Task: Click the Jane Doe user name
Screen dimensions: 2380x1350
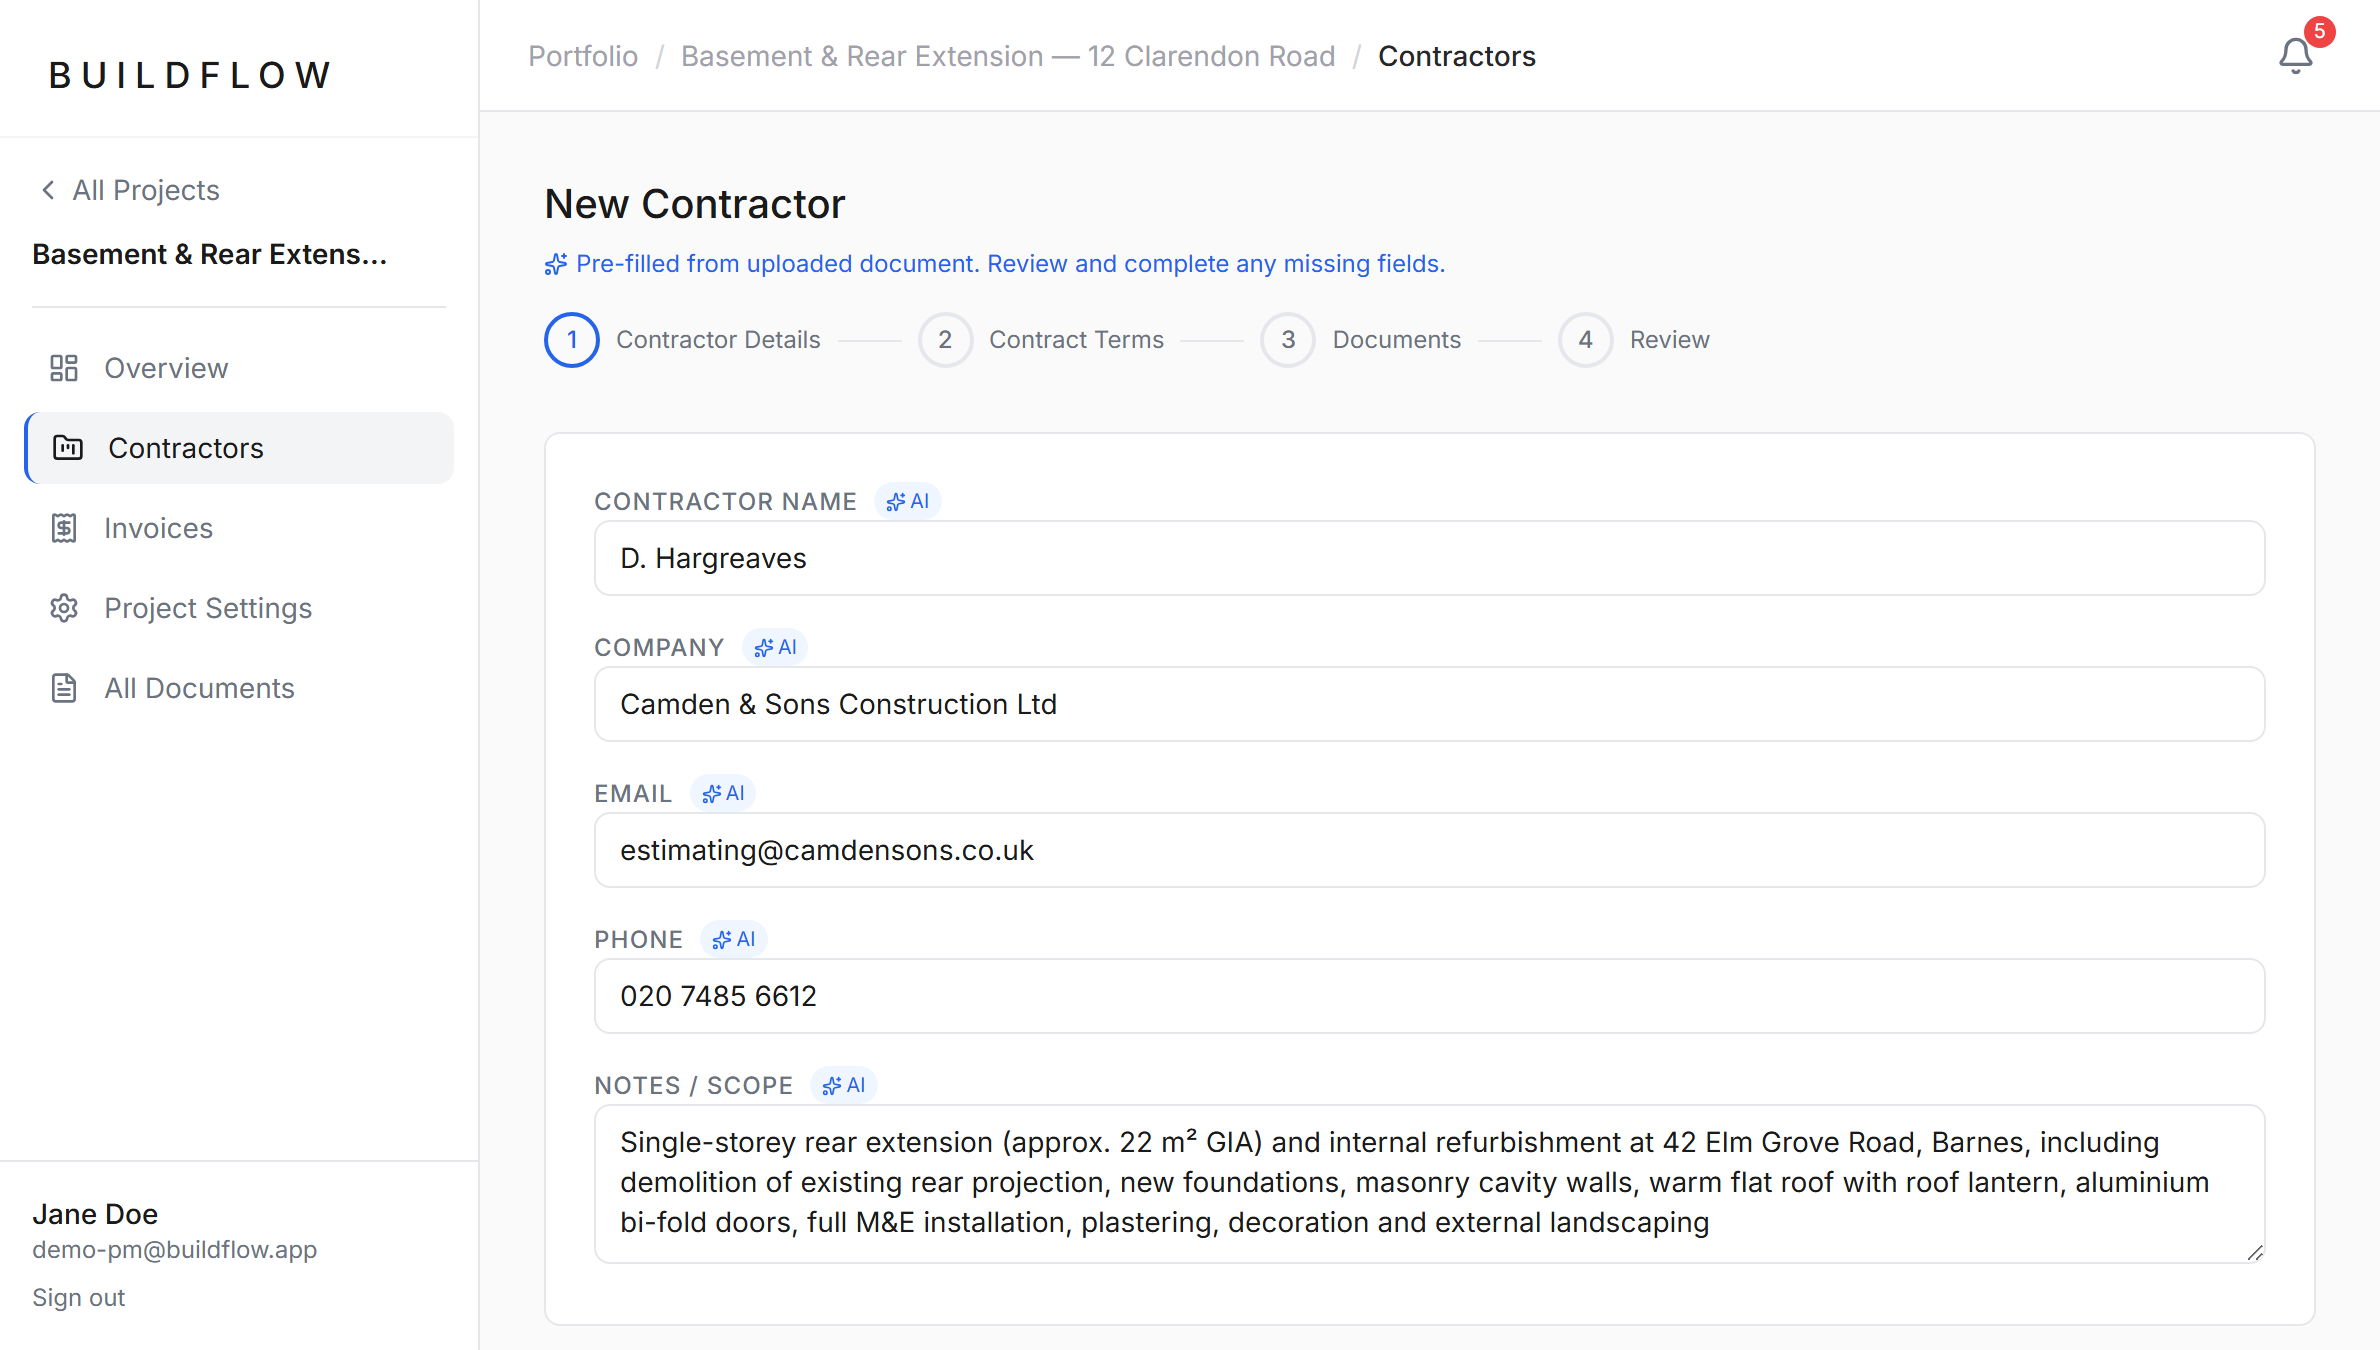Action: tap(95, 1213)
